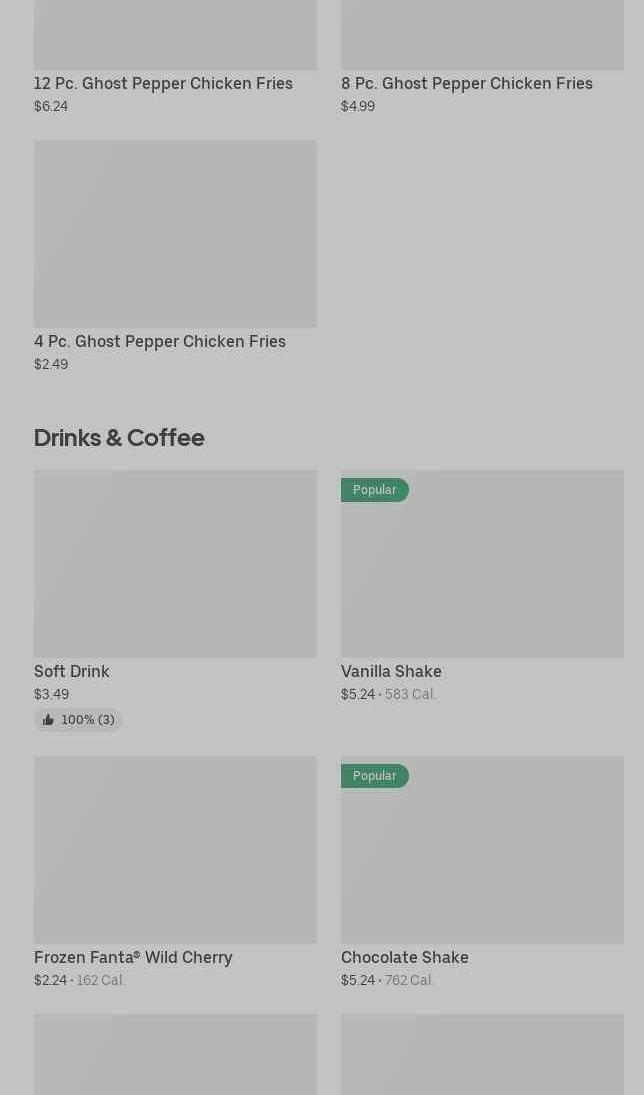Screen dimensions: 644x1095
Task: Click the $3.49 Soft Drink price
Action: tap(51, 694)
